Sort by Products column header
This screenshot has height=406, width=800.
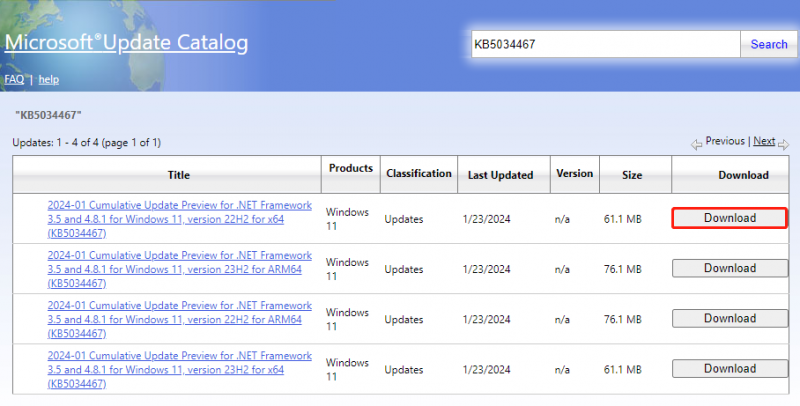(351, 175)
